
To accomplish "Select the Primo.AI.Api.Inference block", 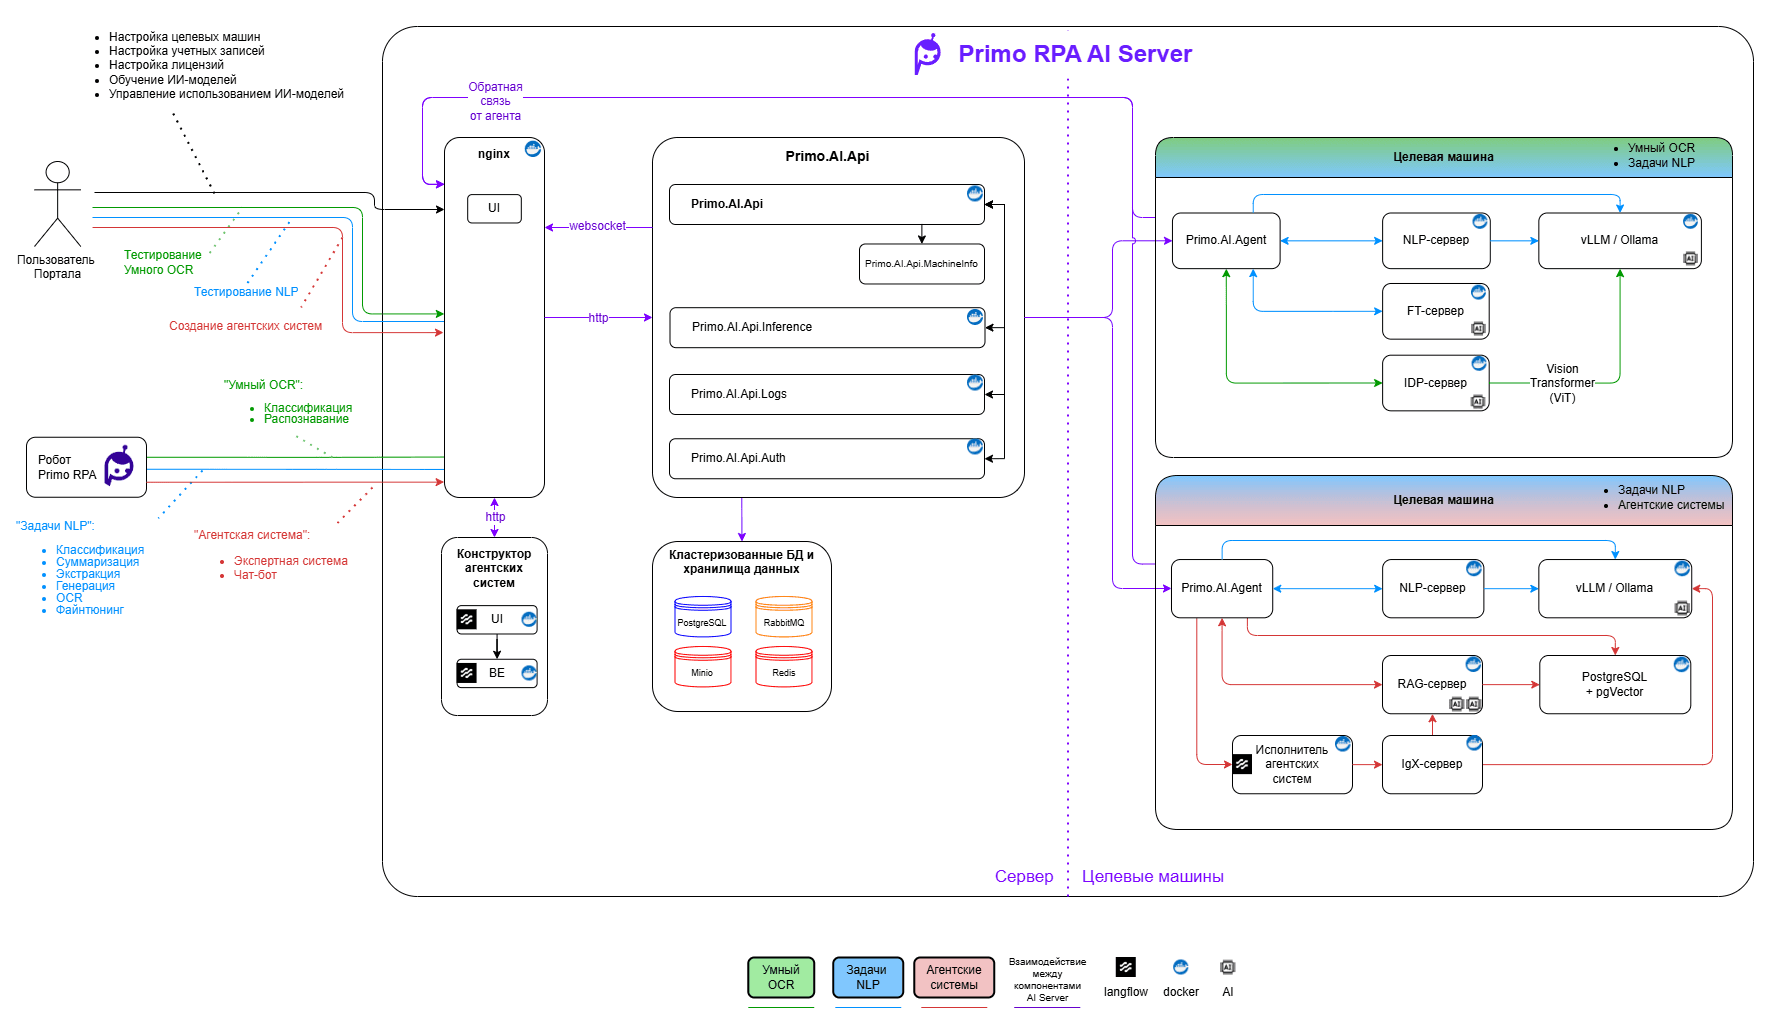I will [x=826, y=327].
